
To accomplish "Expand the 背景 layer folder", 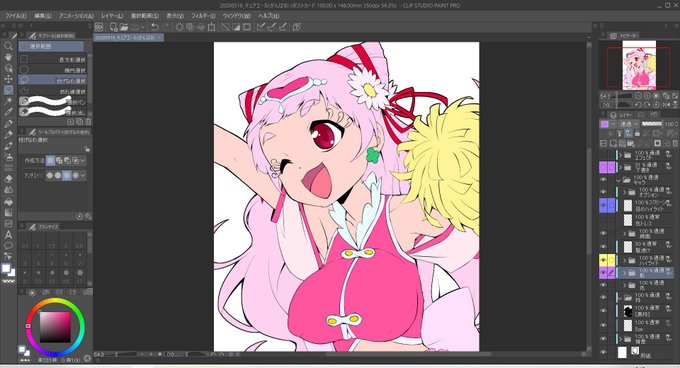I will [620, 338].
